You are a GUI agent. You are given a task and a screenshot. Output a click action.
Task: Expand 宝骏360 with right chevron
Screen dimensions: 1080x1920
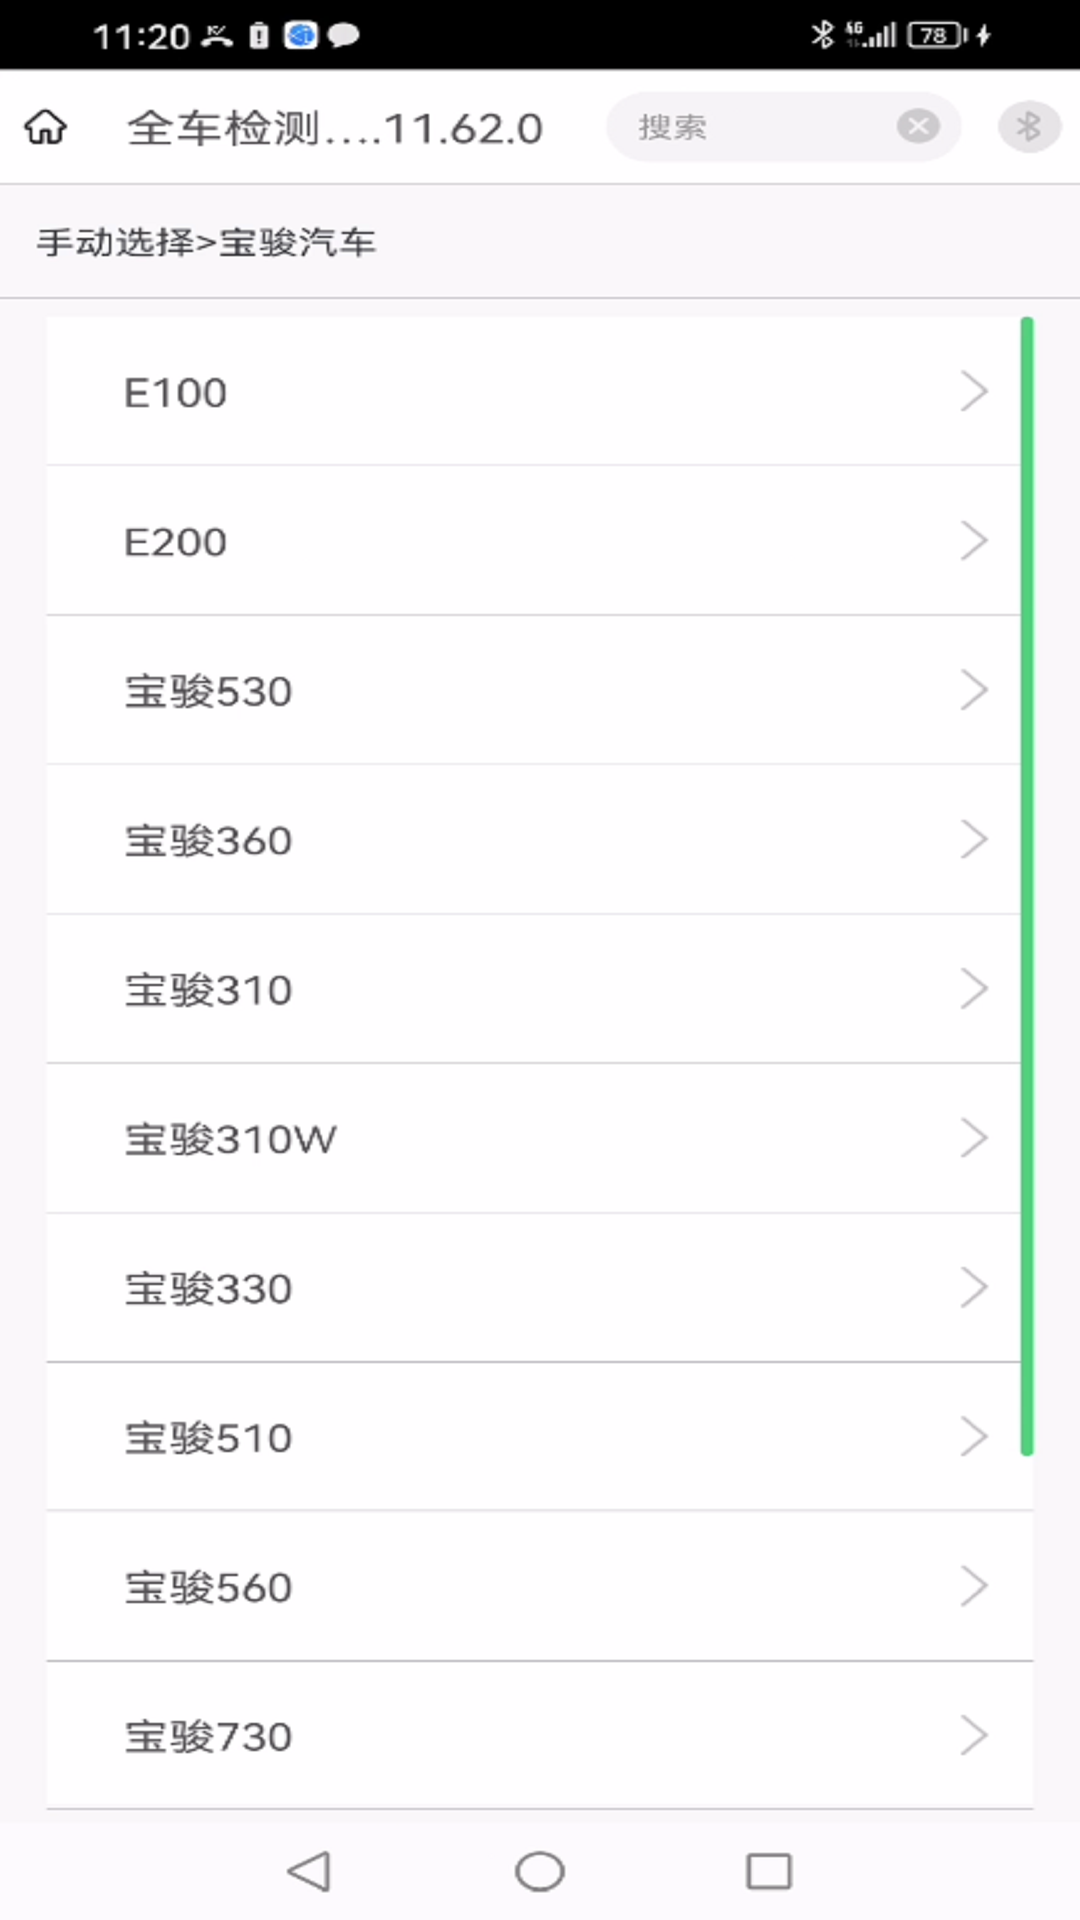click(x=974, y=839)
